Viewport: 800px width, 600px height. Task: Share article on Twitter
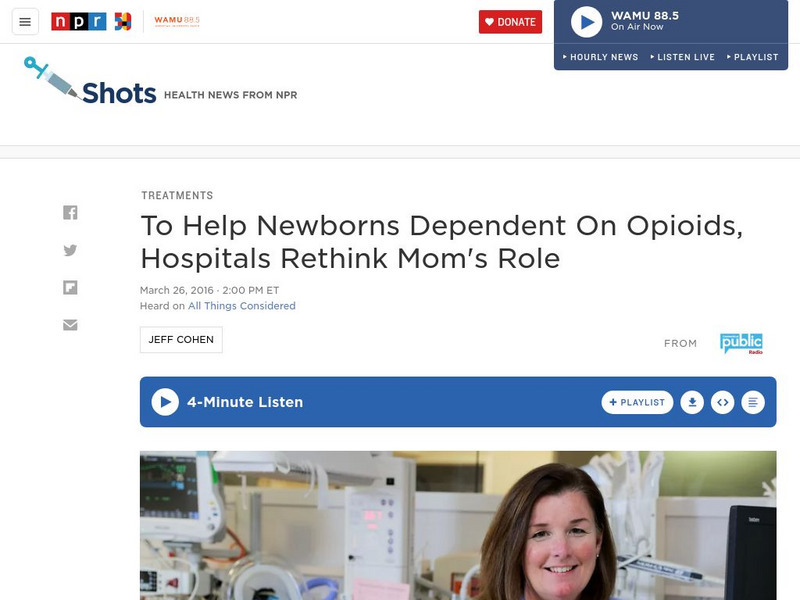[x=70, y=250]
